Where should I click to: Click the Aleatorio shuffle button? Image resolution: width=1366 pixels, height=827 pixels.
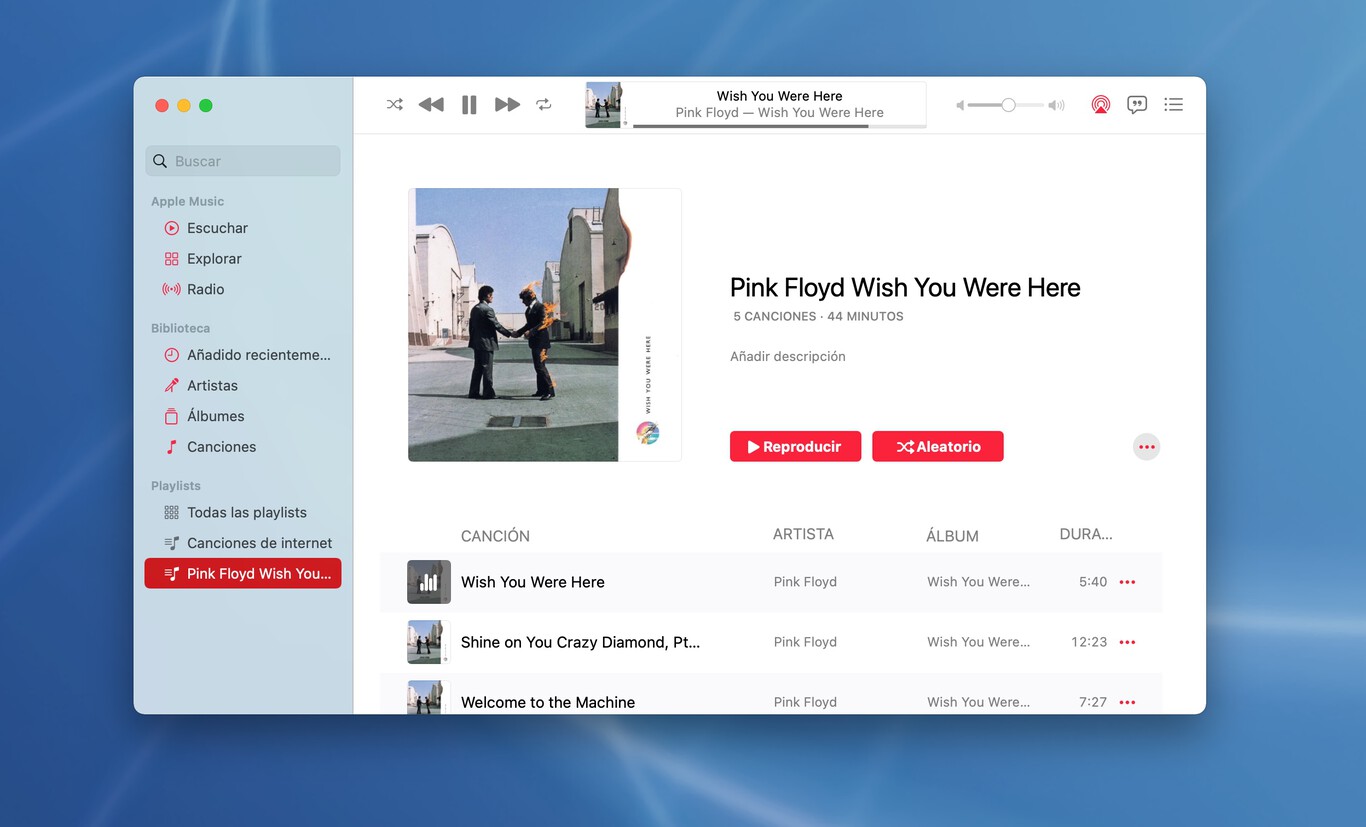938,446
